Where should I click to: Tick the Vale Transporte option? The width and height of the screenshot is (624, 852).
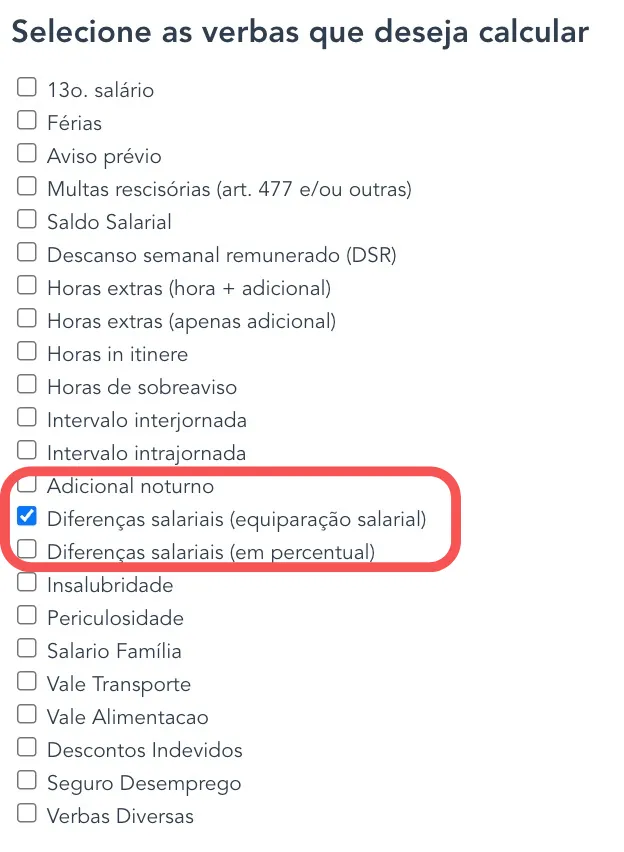coord(27,682)
